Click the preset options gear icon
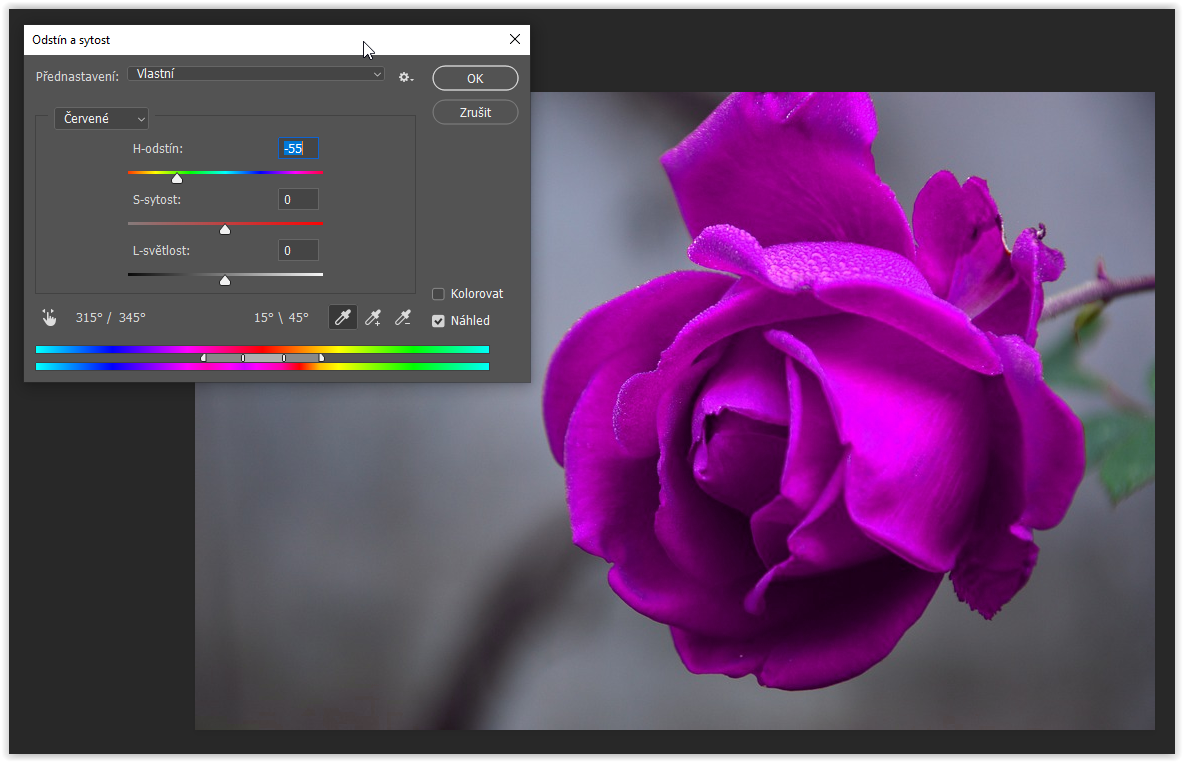Image resolution: width=1183 pixels, height=762 pixels. click(405, 77)
